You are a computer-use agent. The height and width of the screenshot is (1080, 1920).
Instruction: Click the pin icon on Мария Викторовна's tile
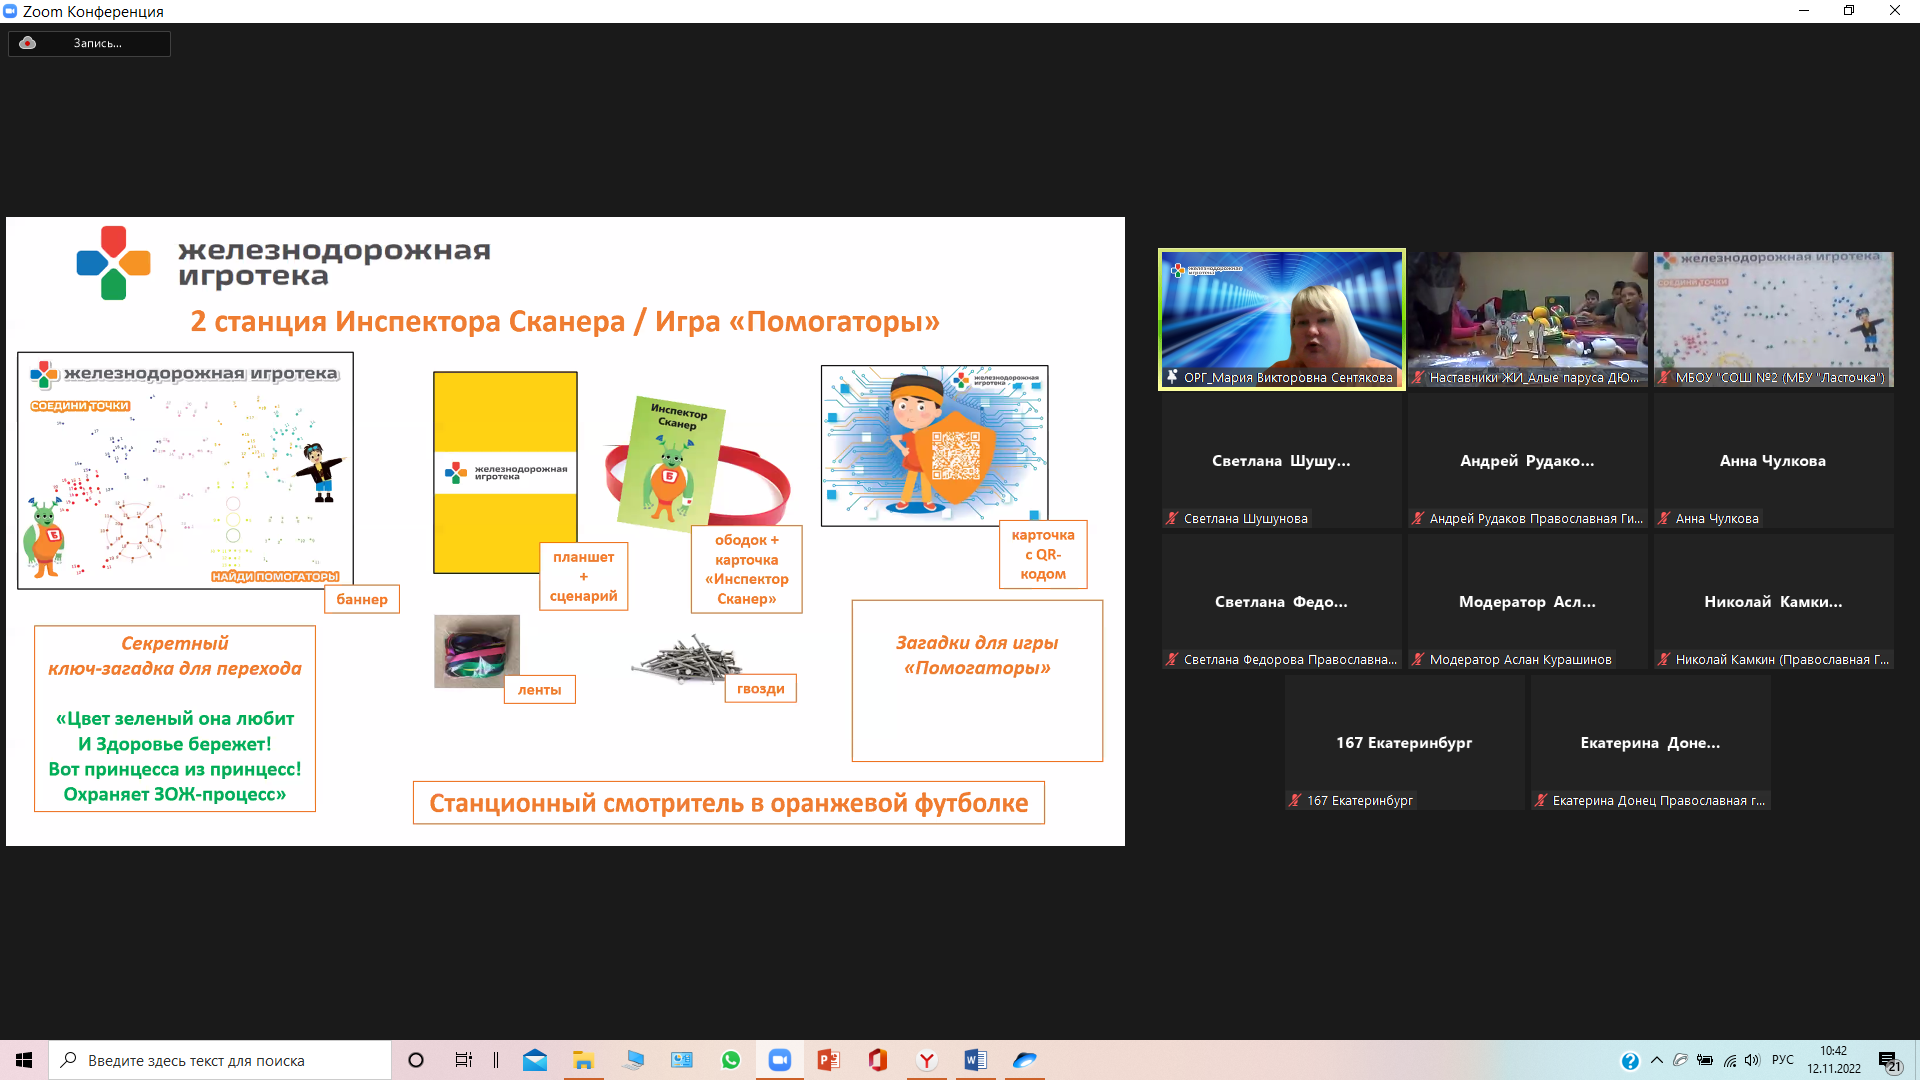coord(1172,377)
